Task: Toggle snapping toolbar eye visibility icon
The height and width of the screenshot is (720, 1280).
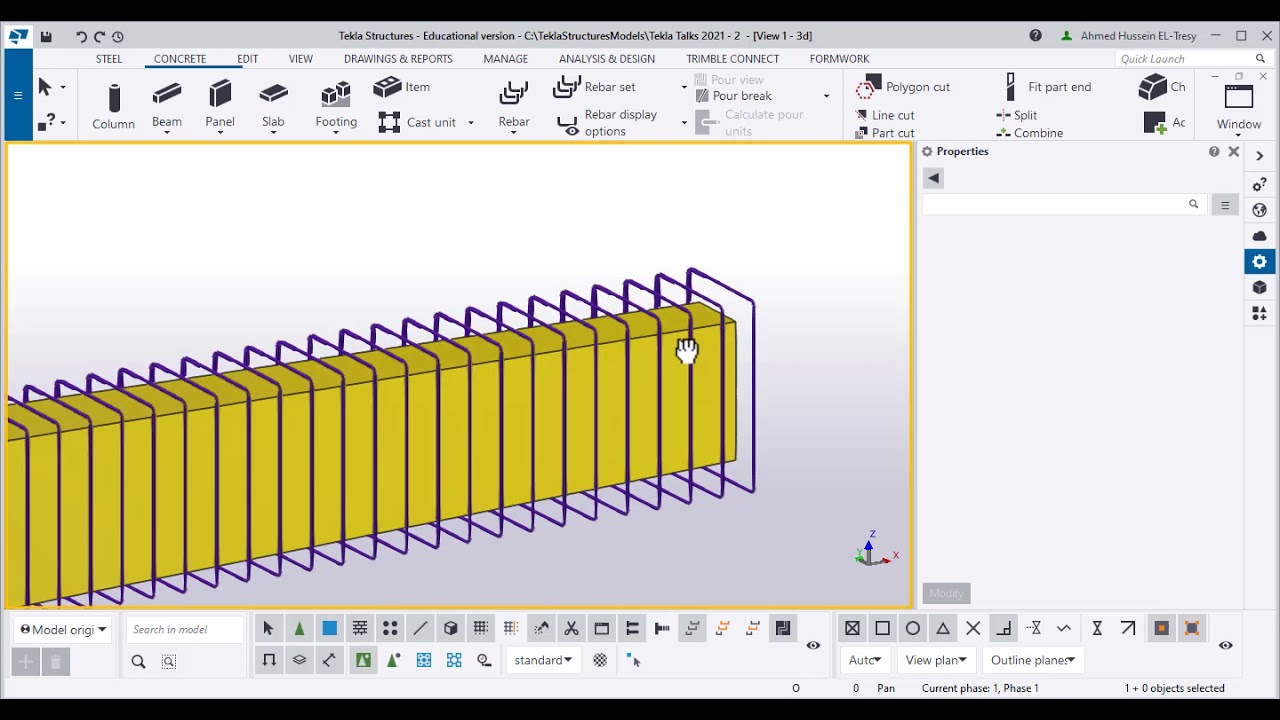Action: (1226, 645)
